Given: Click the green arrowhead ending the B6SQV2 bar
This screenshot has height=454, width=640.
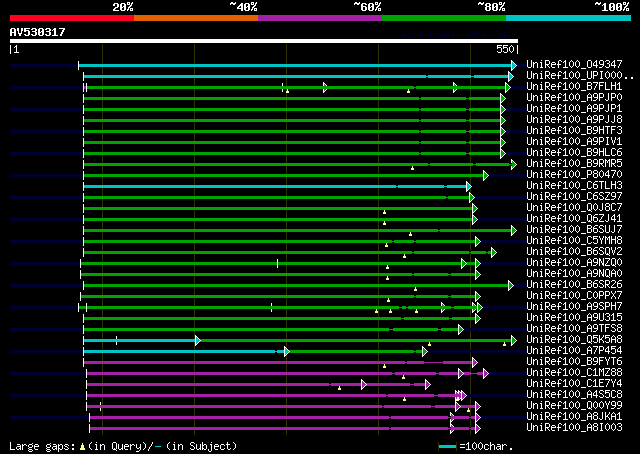Looking at the screenshot, I should [x=493, y=253].
